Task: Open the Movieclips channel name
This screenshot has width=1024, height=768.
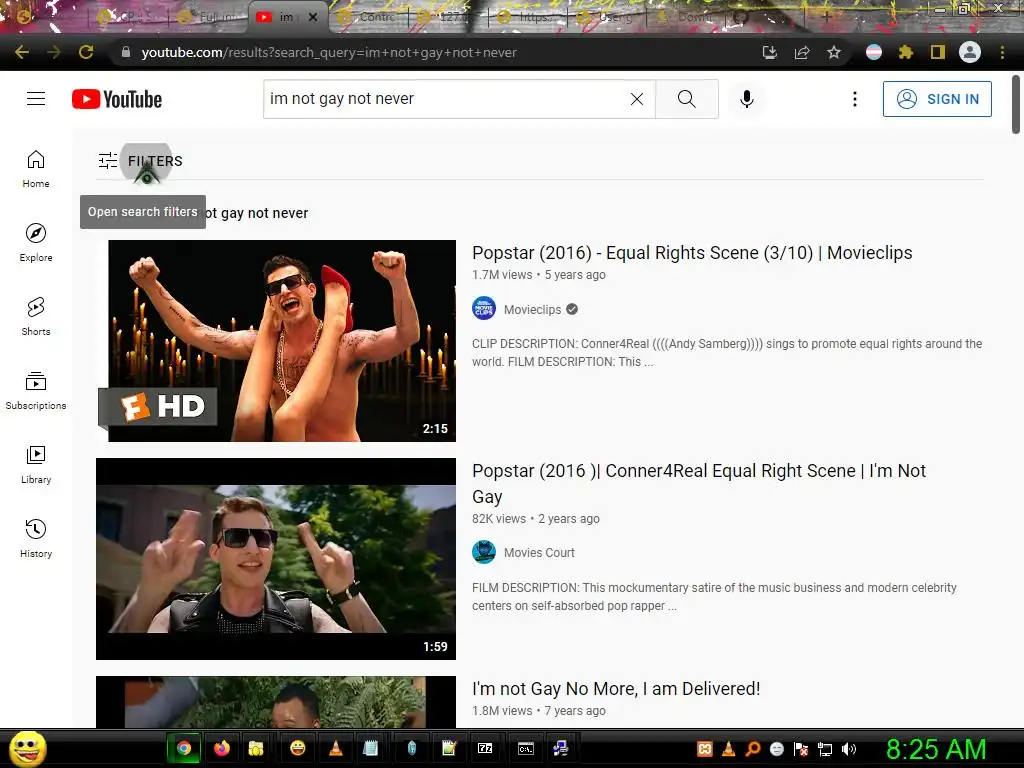Action: point(532,310)
